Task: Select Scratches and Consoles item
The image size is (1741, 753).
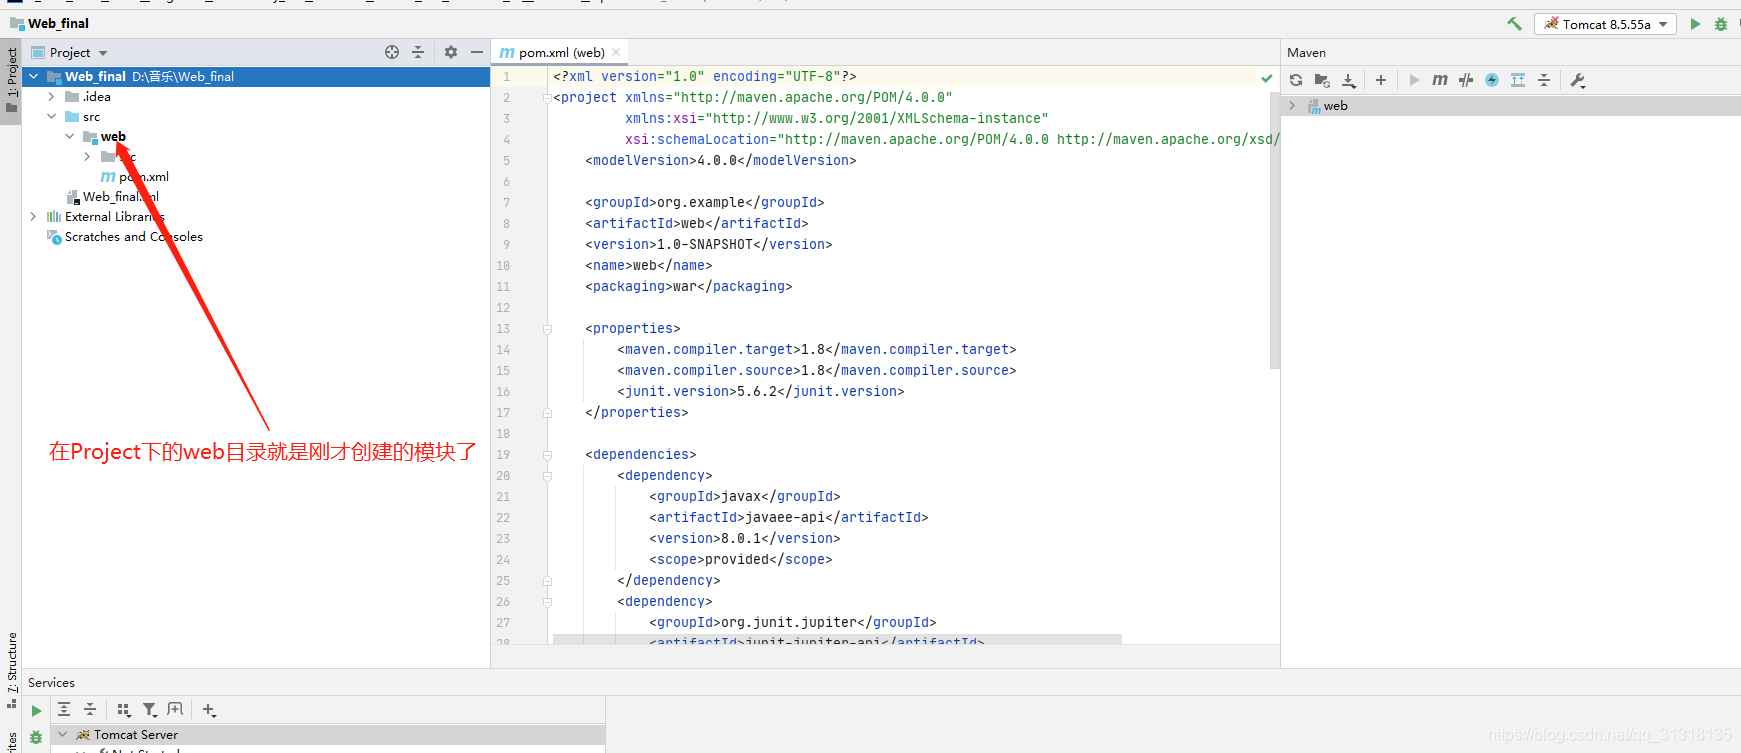Action: [133, 237]
